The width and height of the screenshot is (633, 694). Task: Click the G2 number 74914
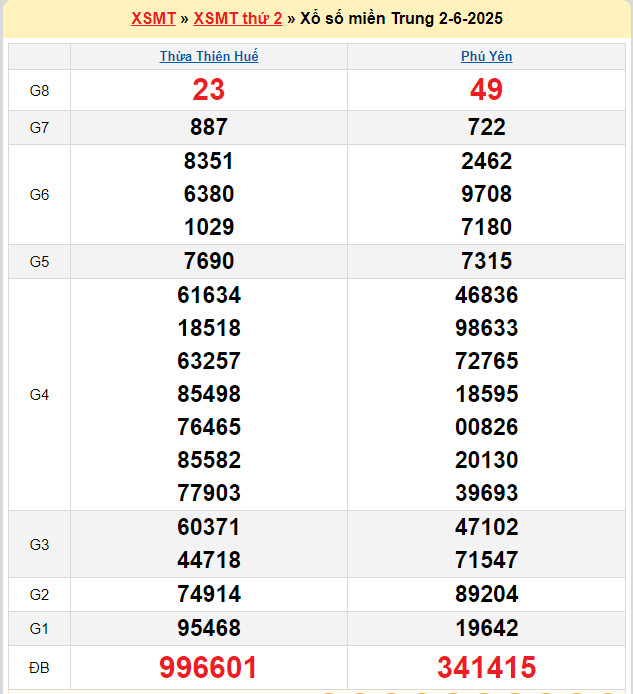[209, 594]
